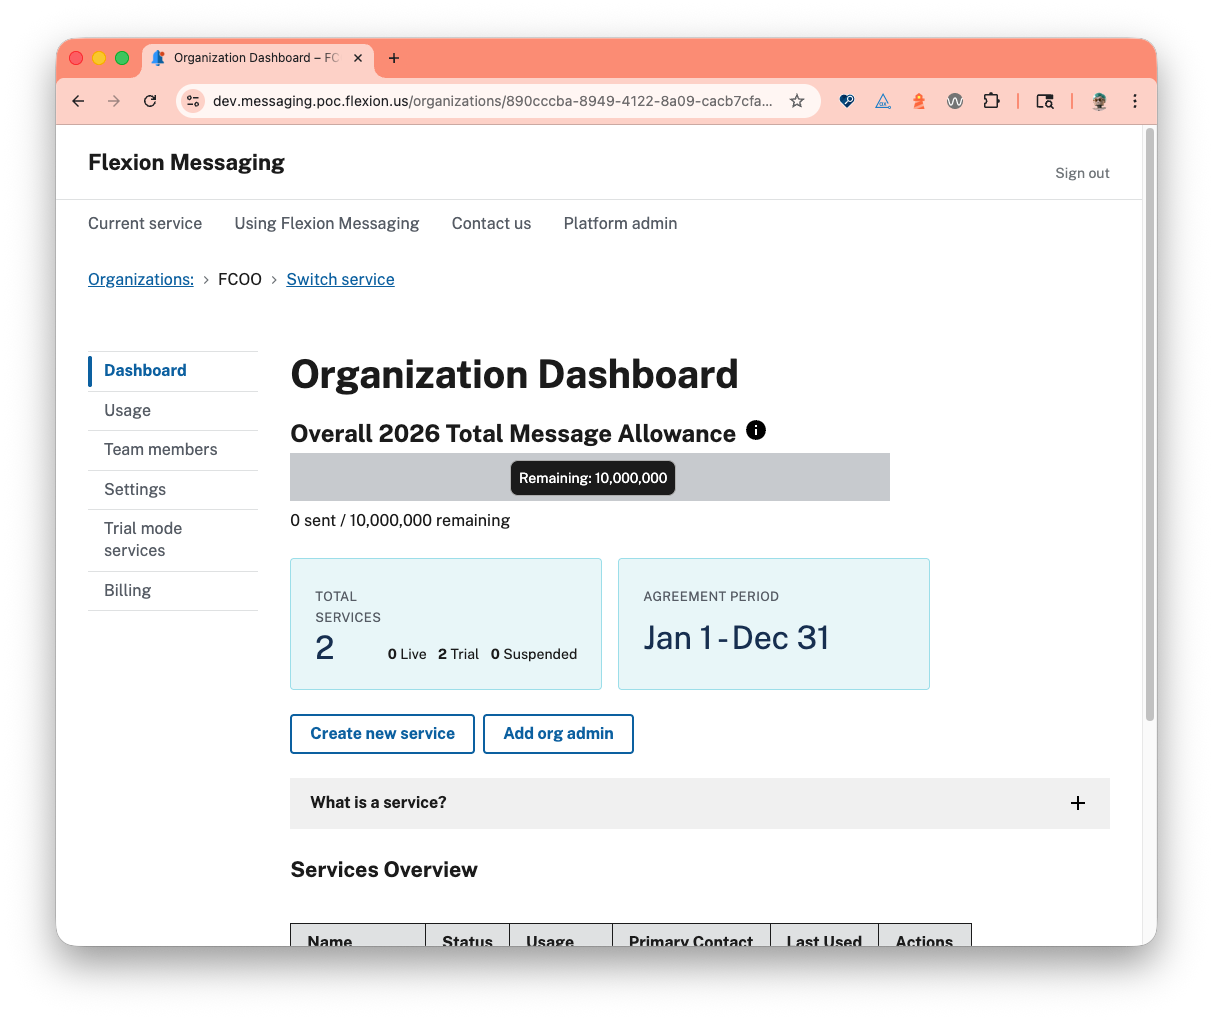Click Add org admin button

[x=558, y=734]
